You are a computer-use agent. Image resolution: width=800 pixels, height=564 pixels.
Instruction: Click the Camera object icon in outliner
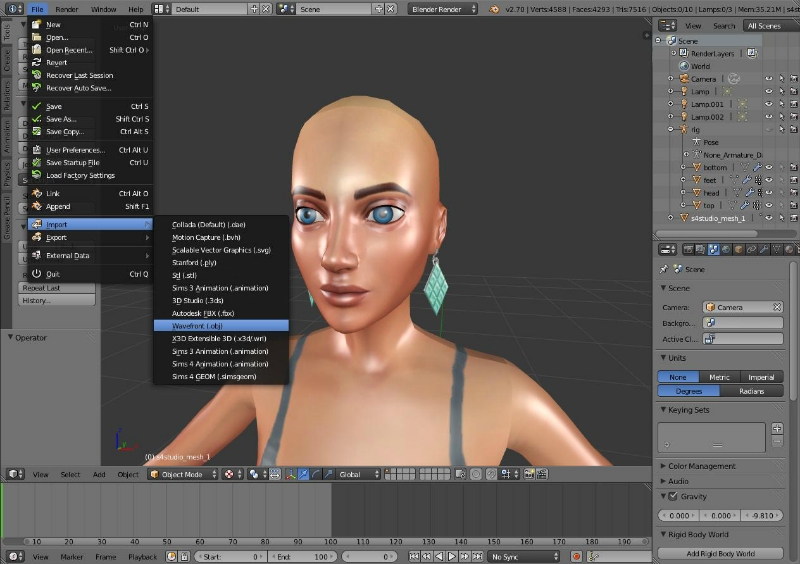pos(684,78)
